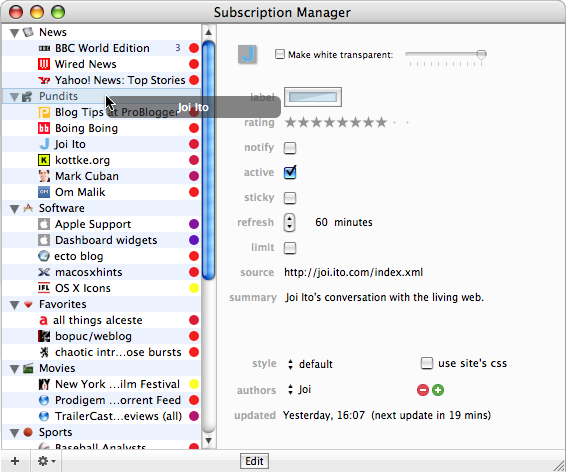Click the large J feed image thumbnail
The height and width of the screenshot is (472, 566).
248,54
